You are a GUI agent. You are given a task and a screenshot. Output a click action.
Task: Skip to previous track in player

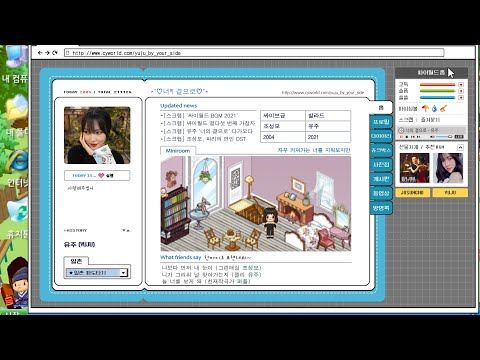(413, 137)
